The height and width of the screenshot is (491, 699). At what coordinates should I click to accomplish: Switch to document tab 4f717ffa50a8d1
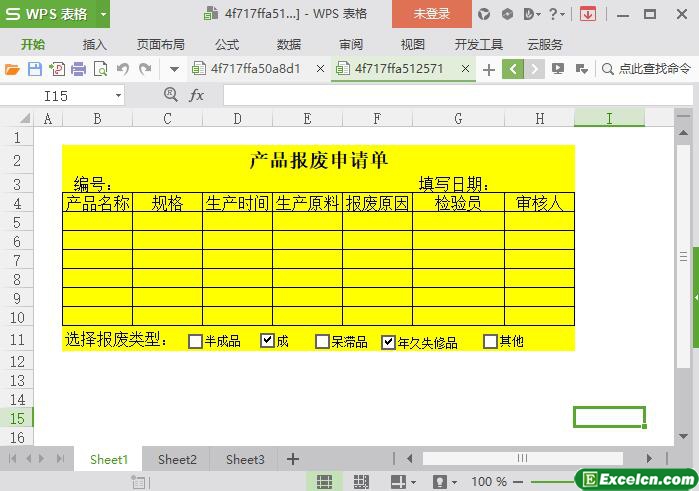point(255,69)
